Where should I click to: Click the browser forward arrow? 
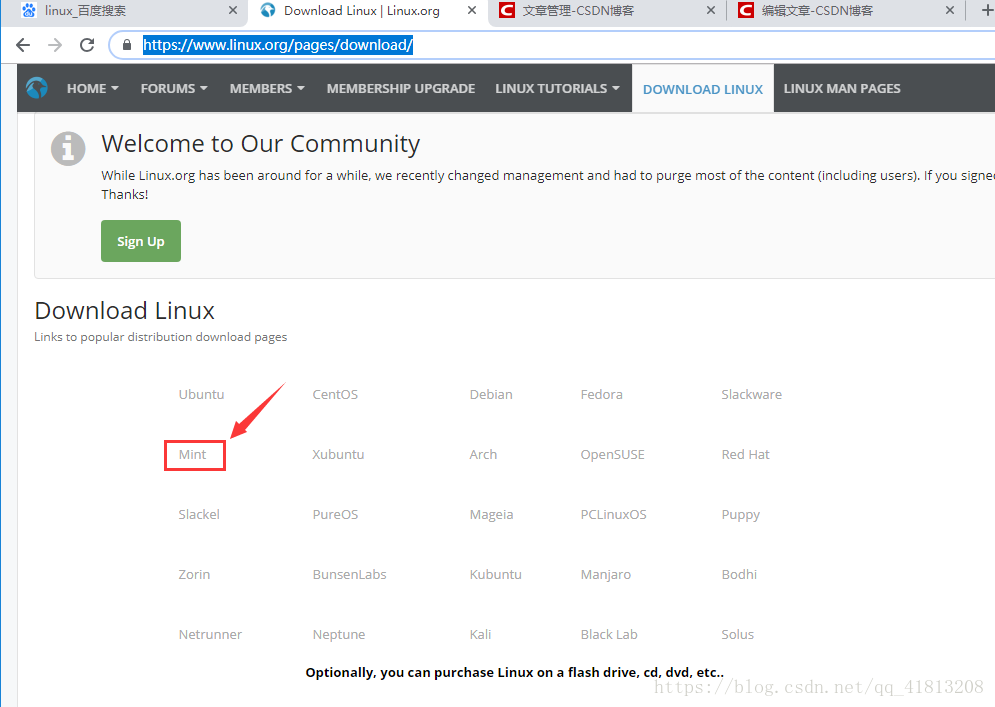(x=55, y=45)
